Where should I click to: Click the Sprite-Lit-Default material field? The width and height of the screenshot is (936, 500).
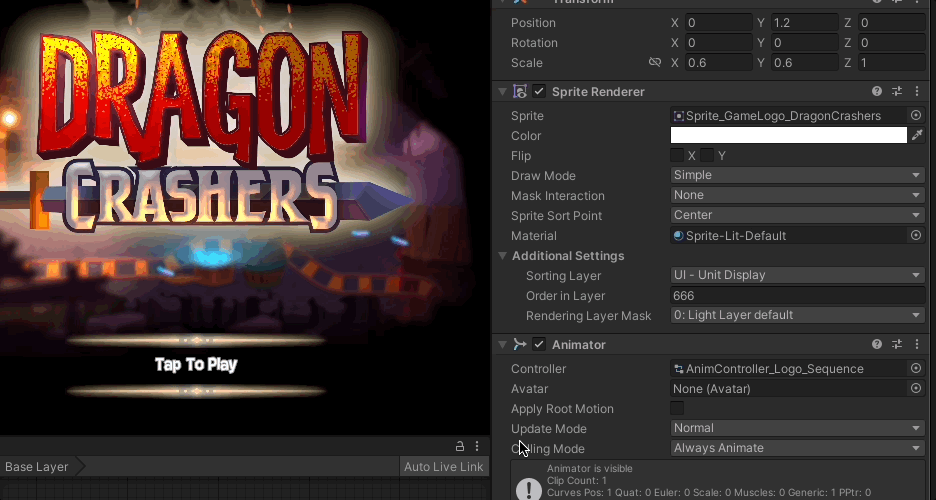click(x=790, y=235)
